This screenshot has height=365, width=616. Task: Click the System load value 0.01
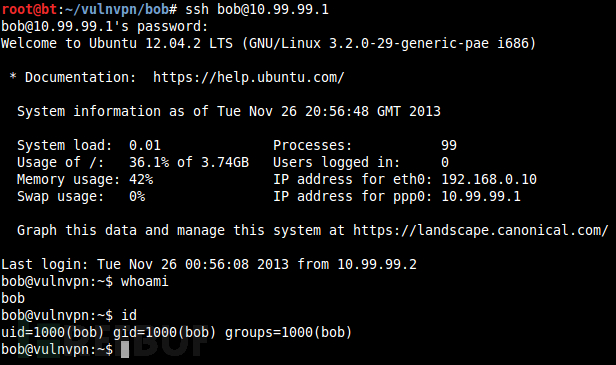coord(145,145)
